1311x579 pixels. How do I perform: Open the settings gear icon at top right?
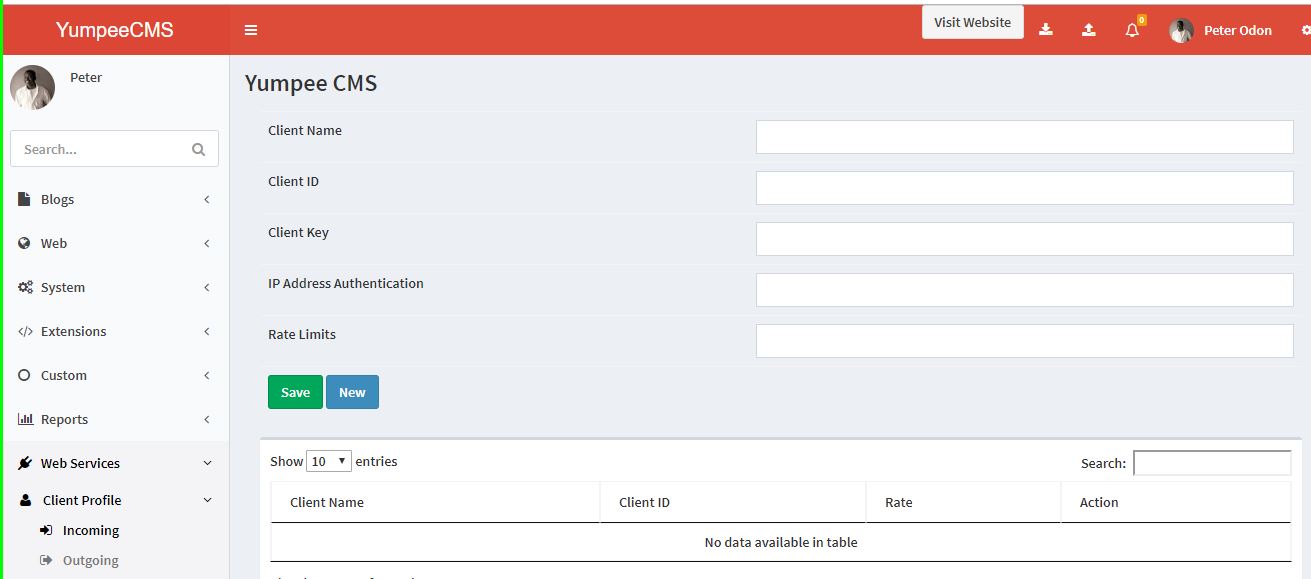point(1306,31)
